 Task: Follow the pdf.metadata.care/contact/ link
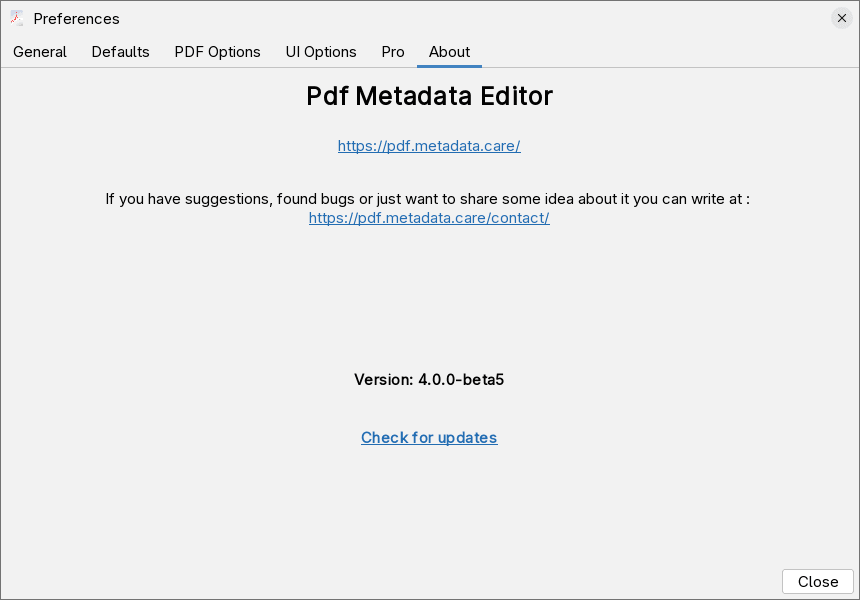tap(429, 218)
